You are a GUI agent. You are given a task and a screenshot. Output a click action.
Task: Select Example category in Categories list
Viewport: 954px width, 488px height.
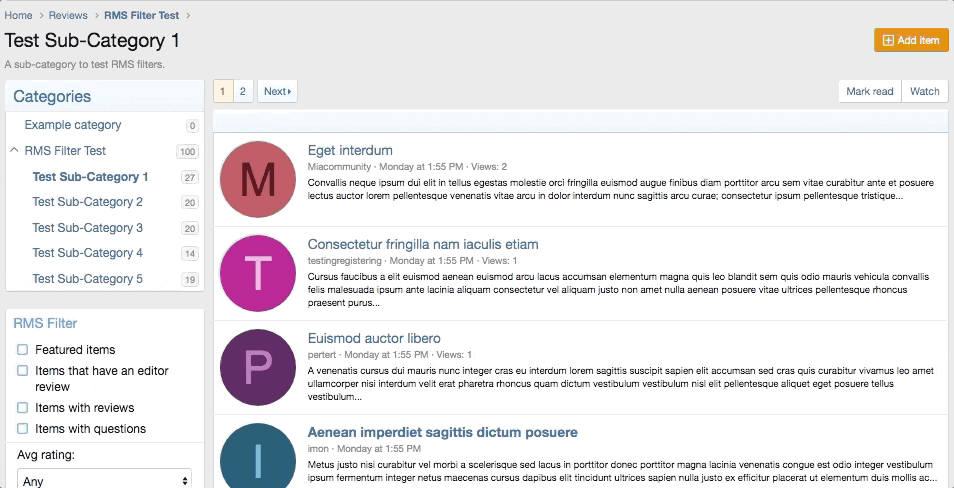tap(73, 125)
